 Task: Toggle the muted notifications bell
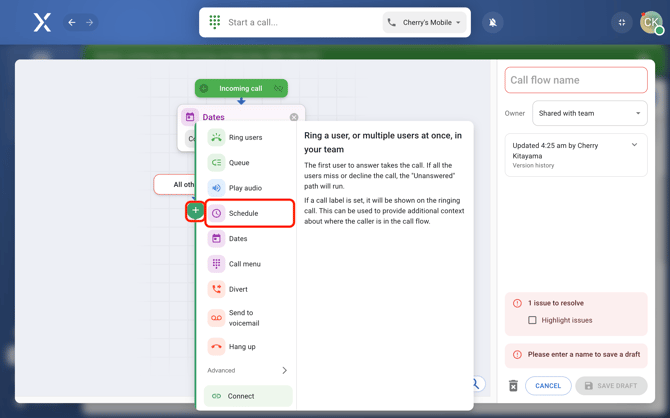tap(493, 22)
